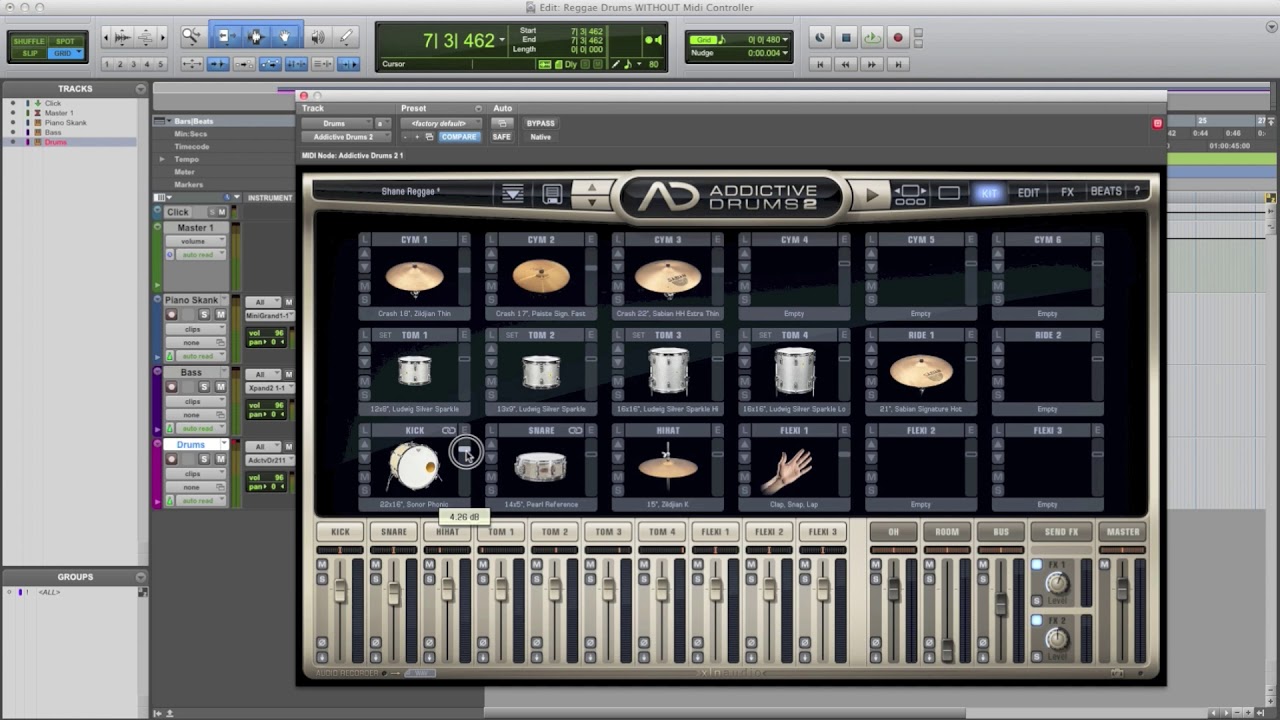Open Addictive Drums help question mark
The image size is (1280, 720).
tap(1137, 191)
